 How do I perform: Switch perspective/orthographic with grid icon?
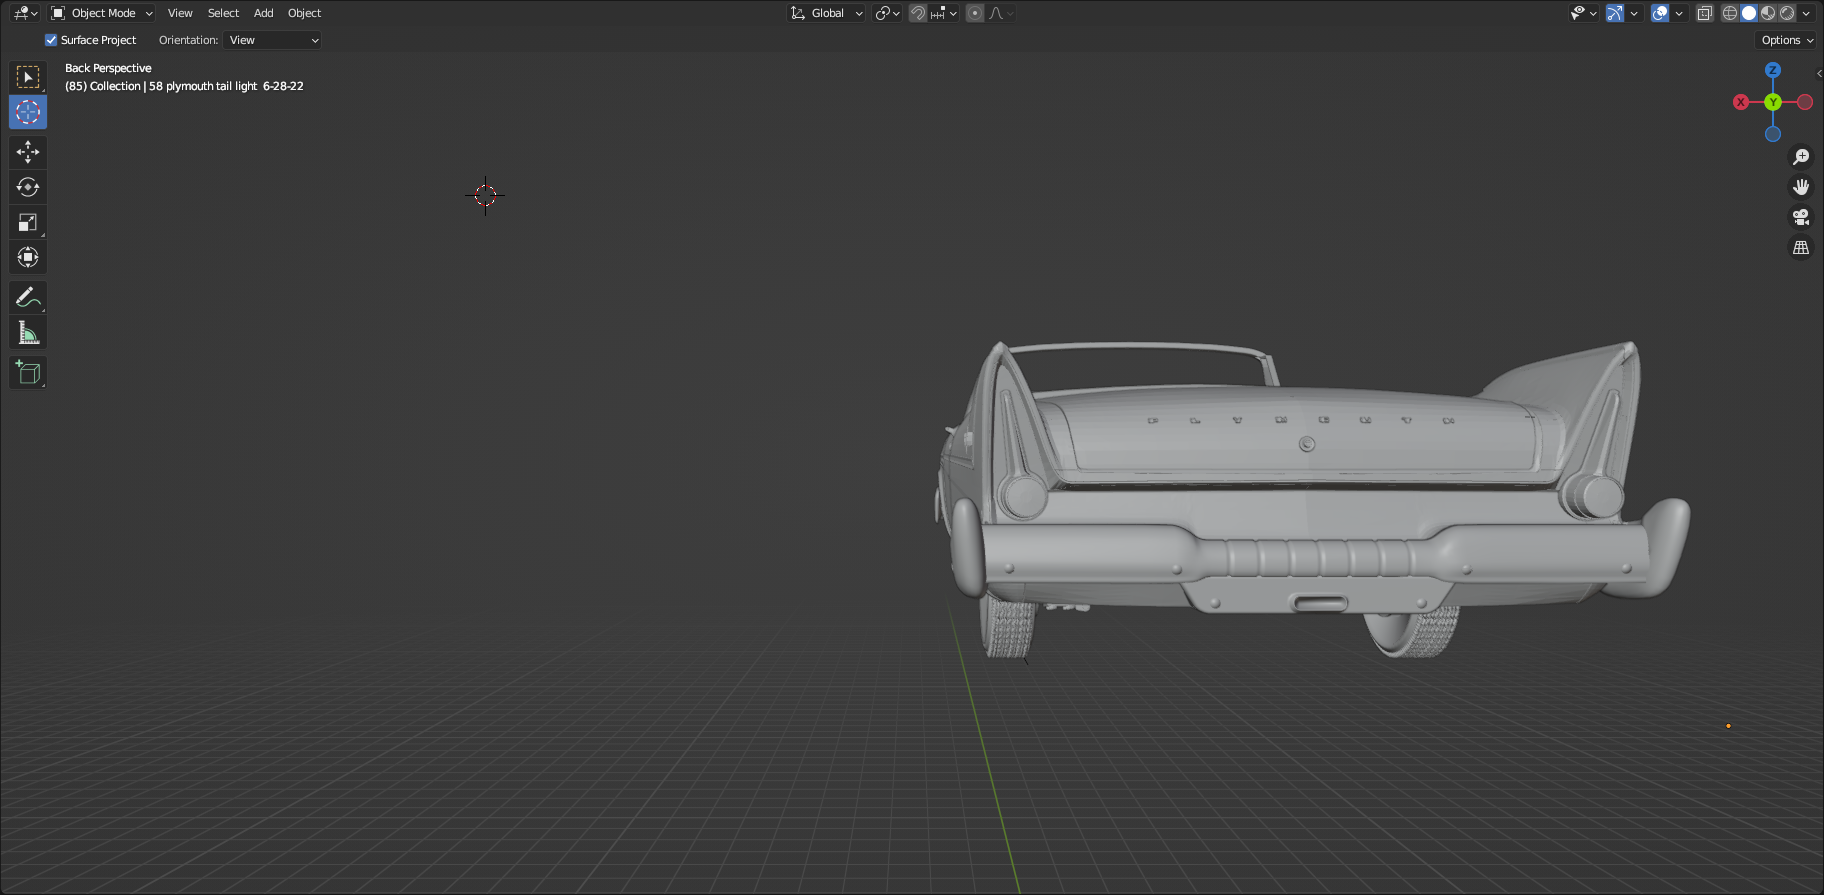pyautogui.click(x=1801, y=247)
